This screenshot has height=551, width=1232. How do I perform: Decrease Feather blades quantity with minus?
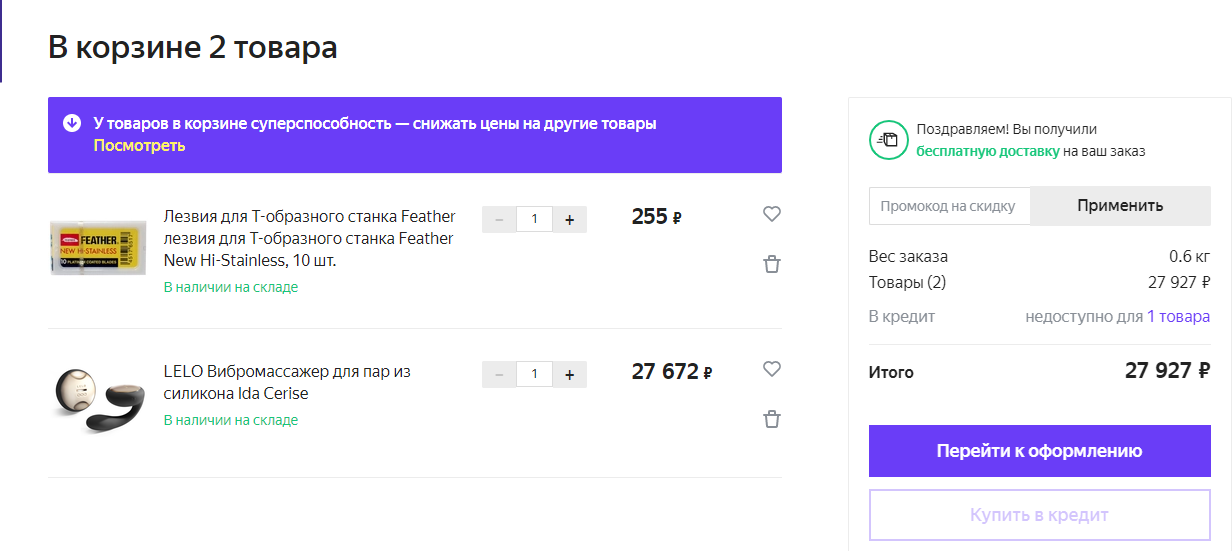(499, 219)
